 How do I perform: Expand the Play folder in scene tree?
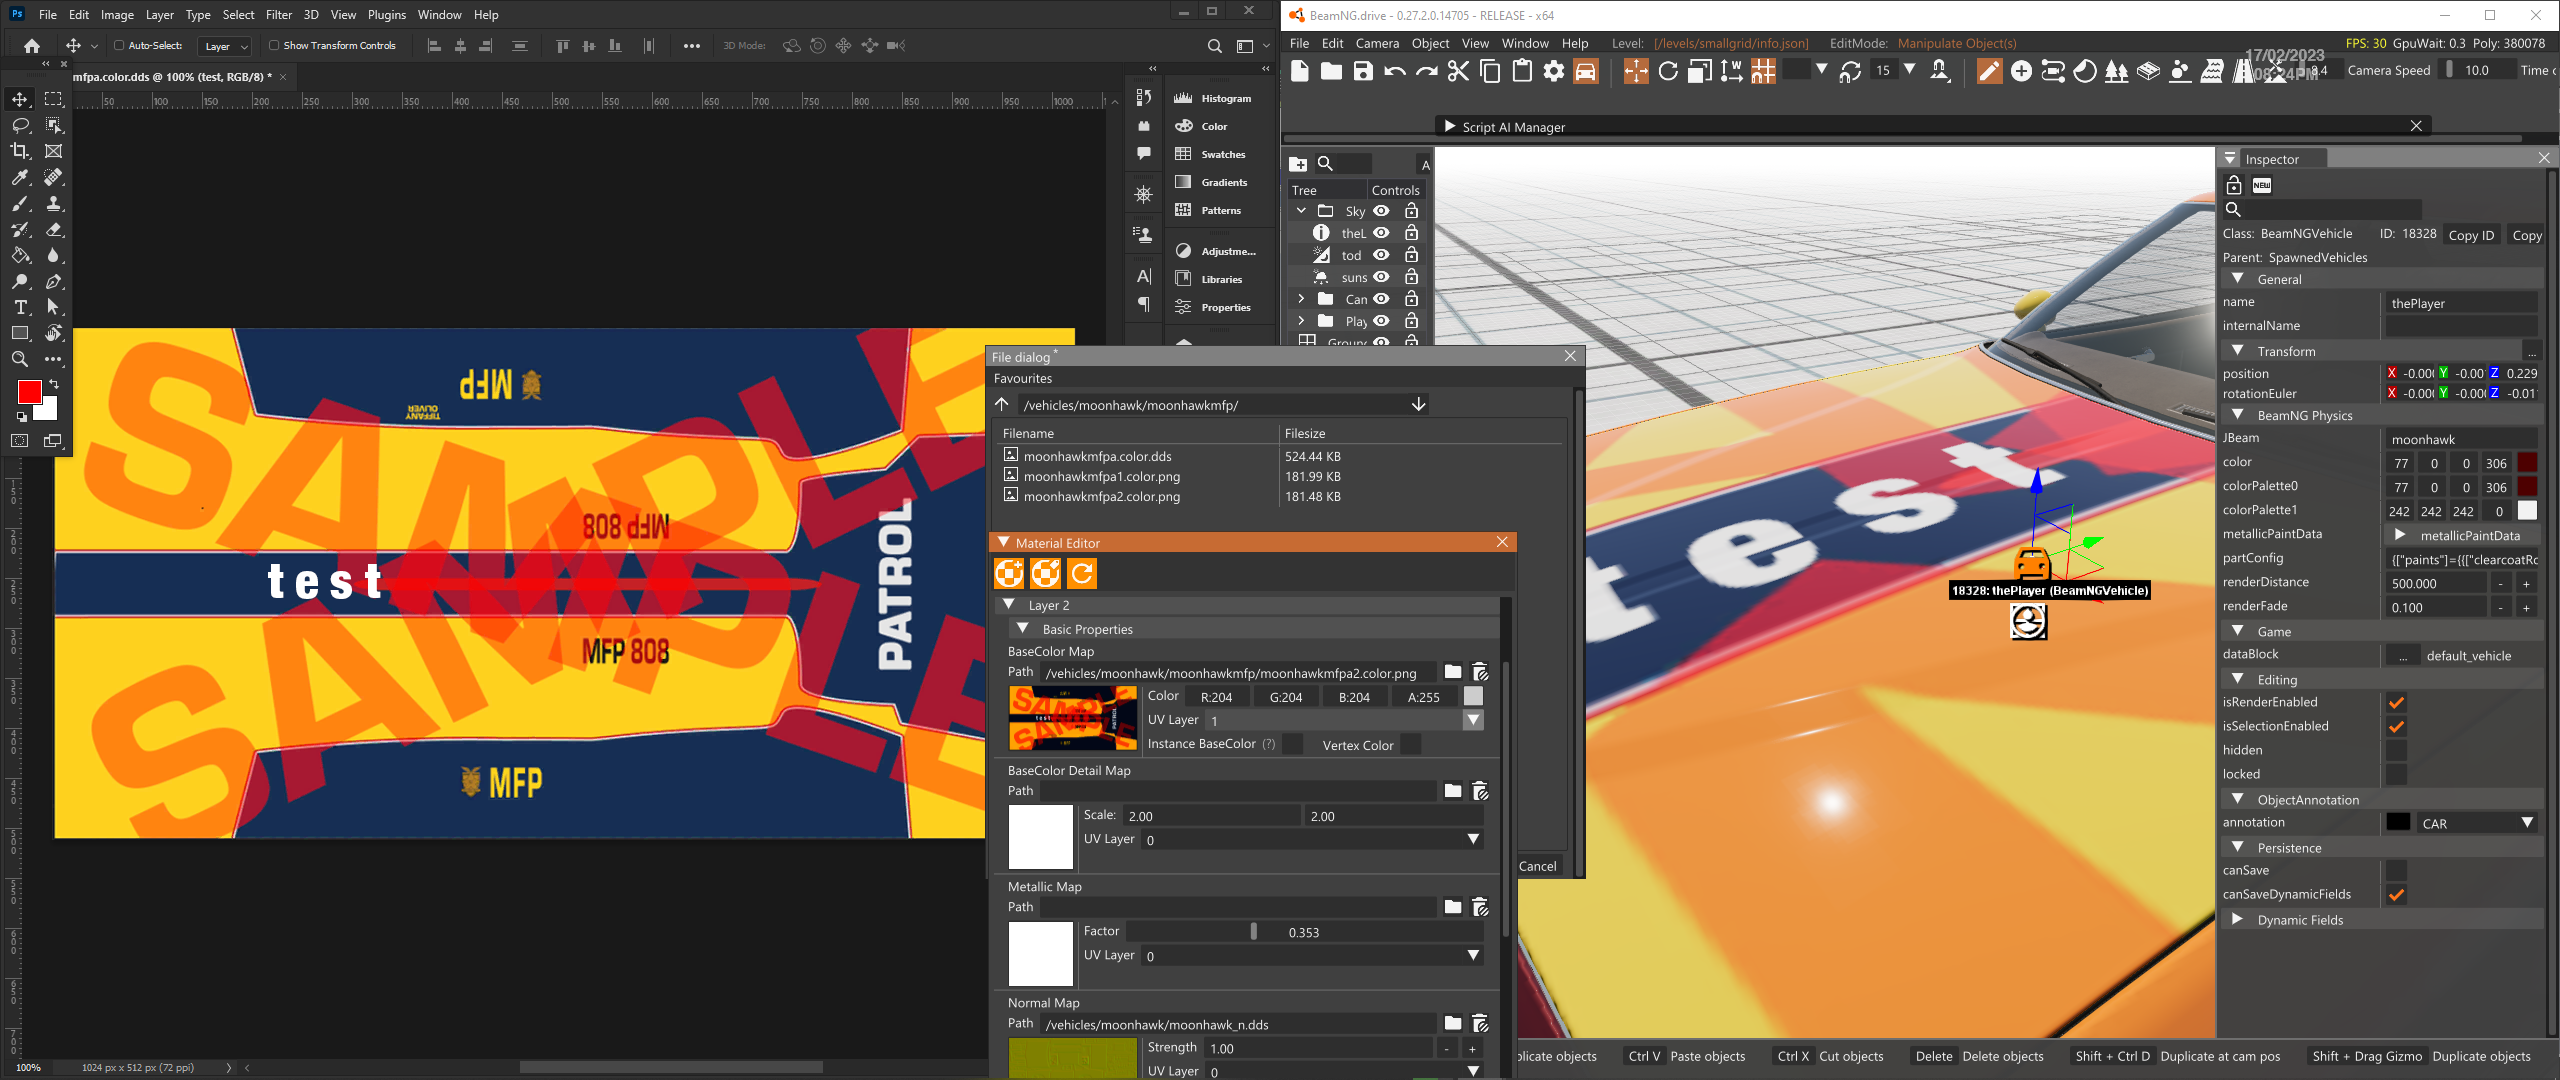tap(1301, 321)
